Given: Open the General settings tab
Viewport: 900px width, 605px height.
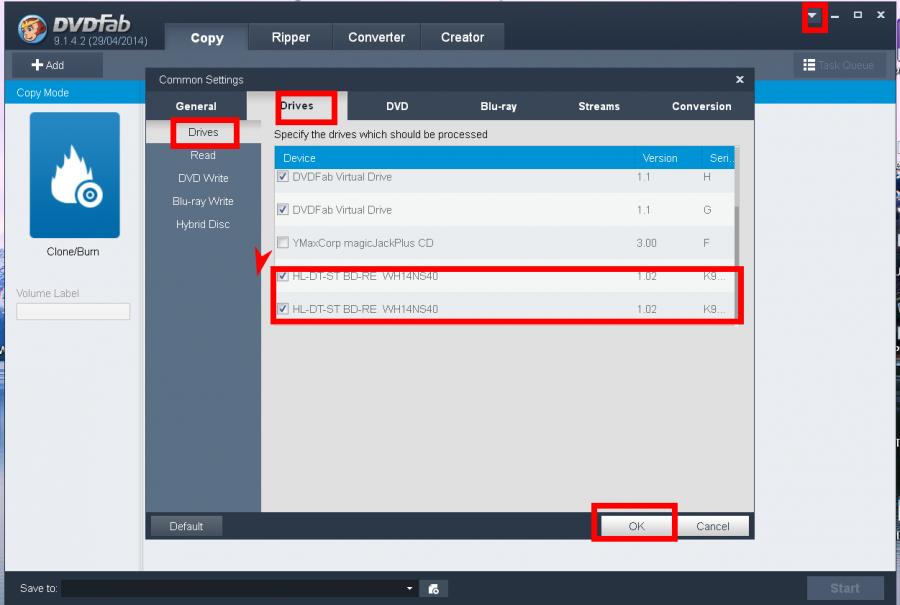Looking at the screenshot, I should coord(196,106).
